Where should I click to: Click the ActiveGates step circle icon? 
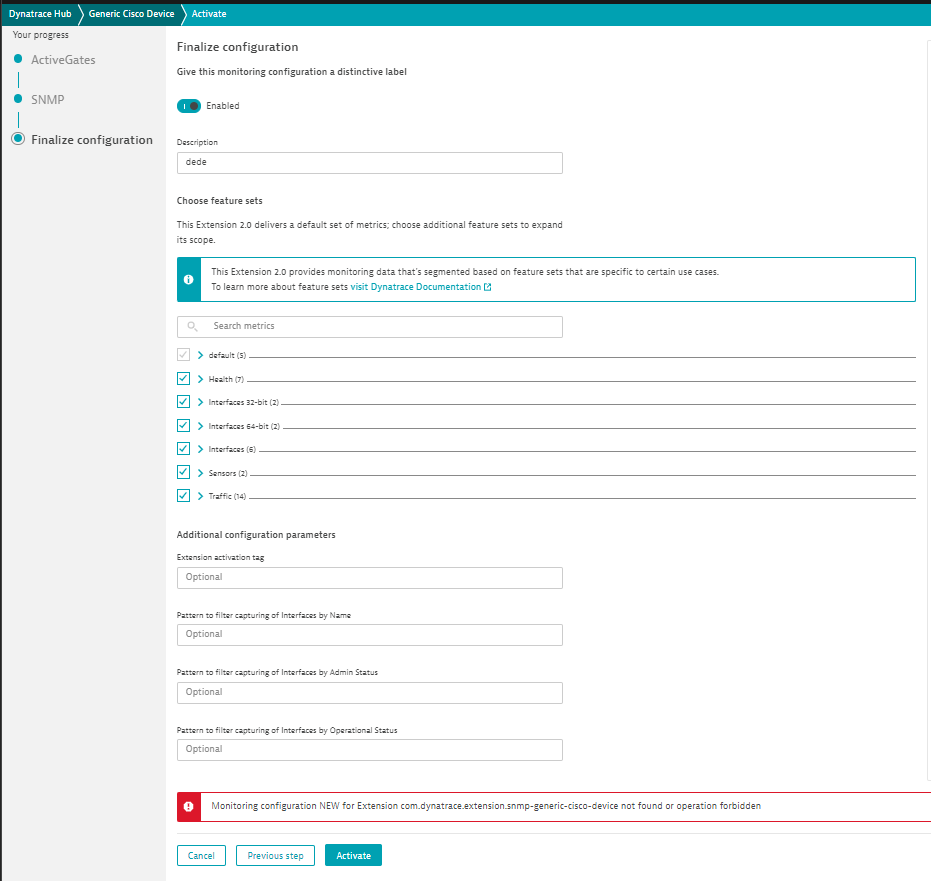(17, 60)
